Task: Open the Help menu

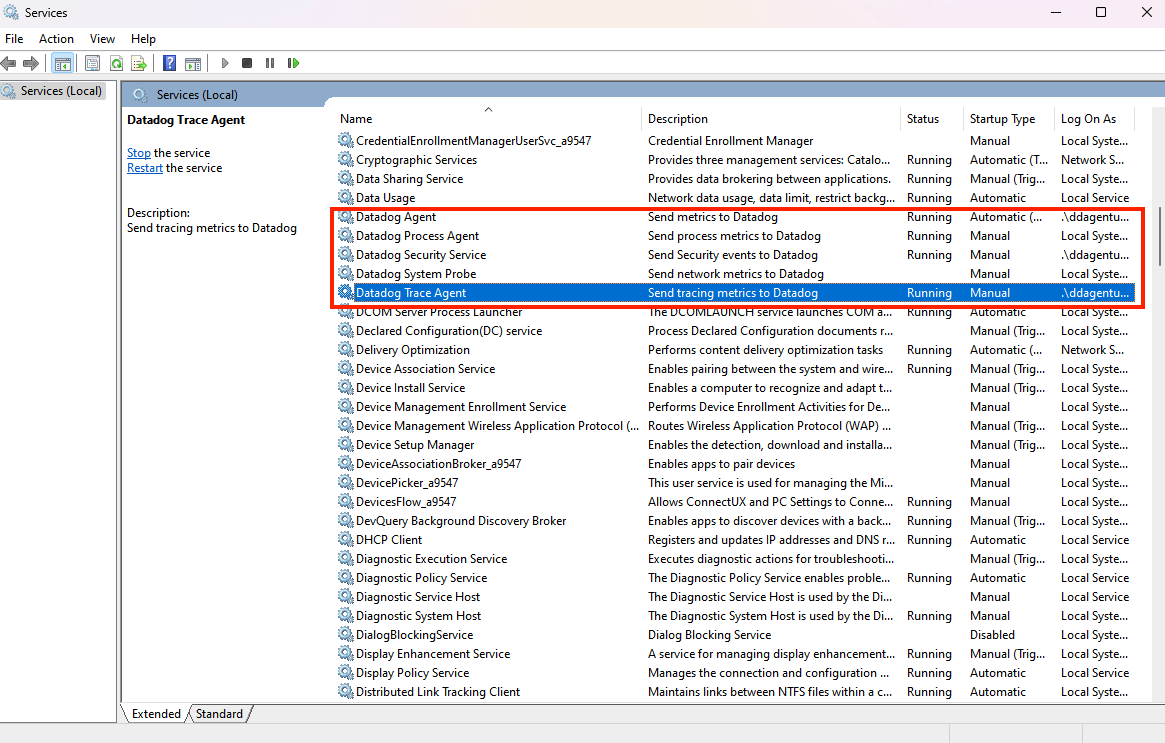Action: [x=143, y=39]
